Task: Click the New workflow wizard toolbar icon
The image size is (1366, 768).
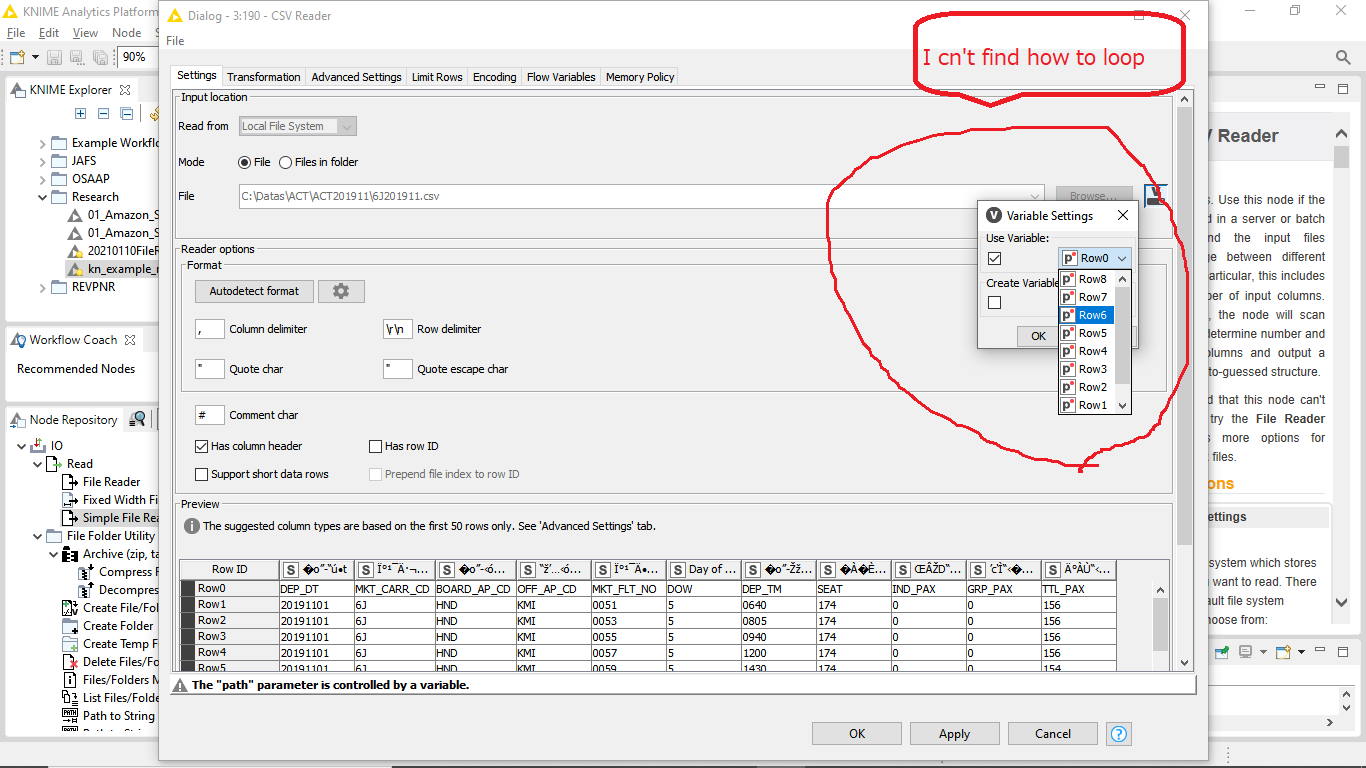Action: click(16, 58)
